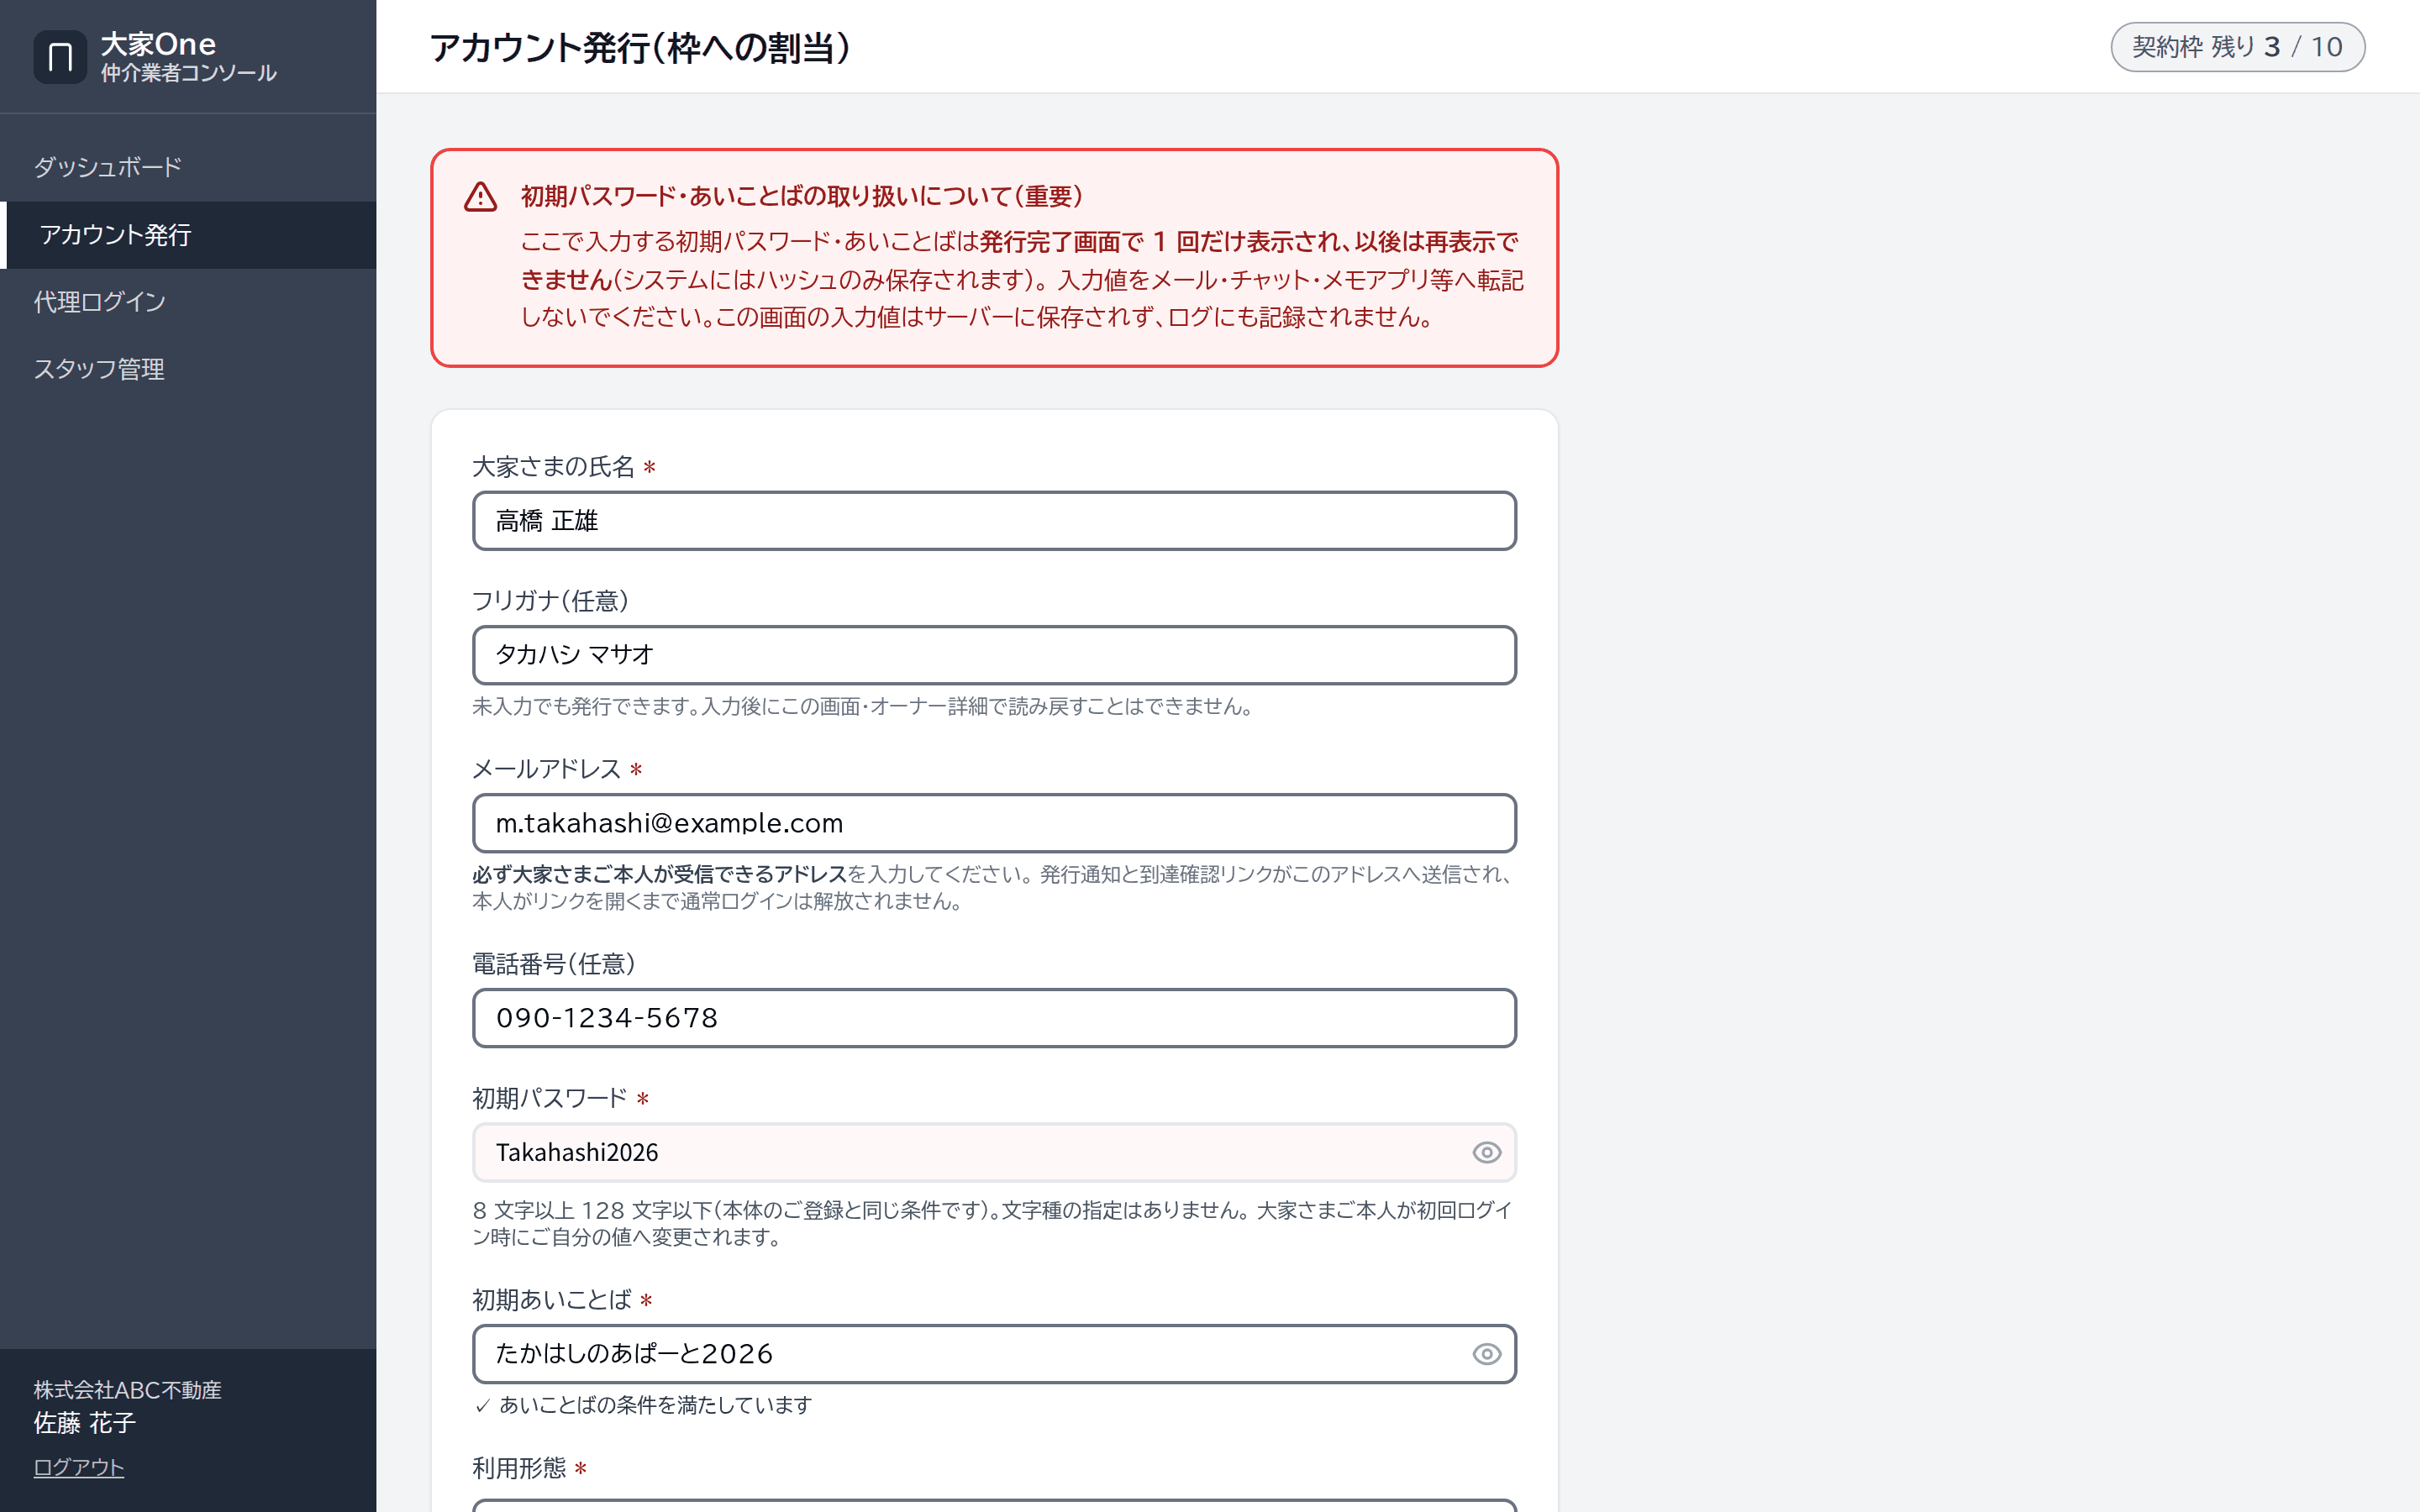
Task: Click into the フリガナ input field
Action: [994, 655]
